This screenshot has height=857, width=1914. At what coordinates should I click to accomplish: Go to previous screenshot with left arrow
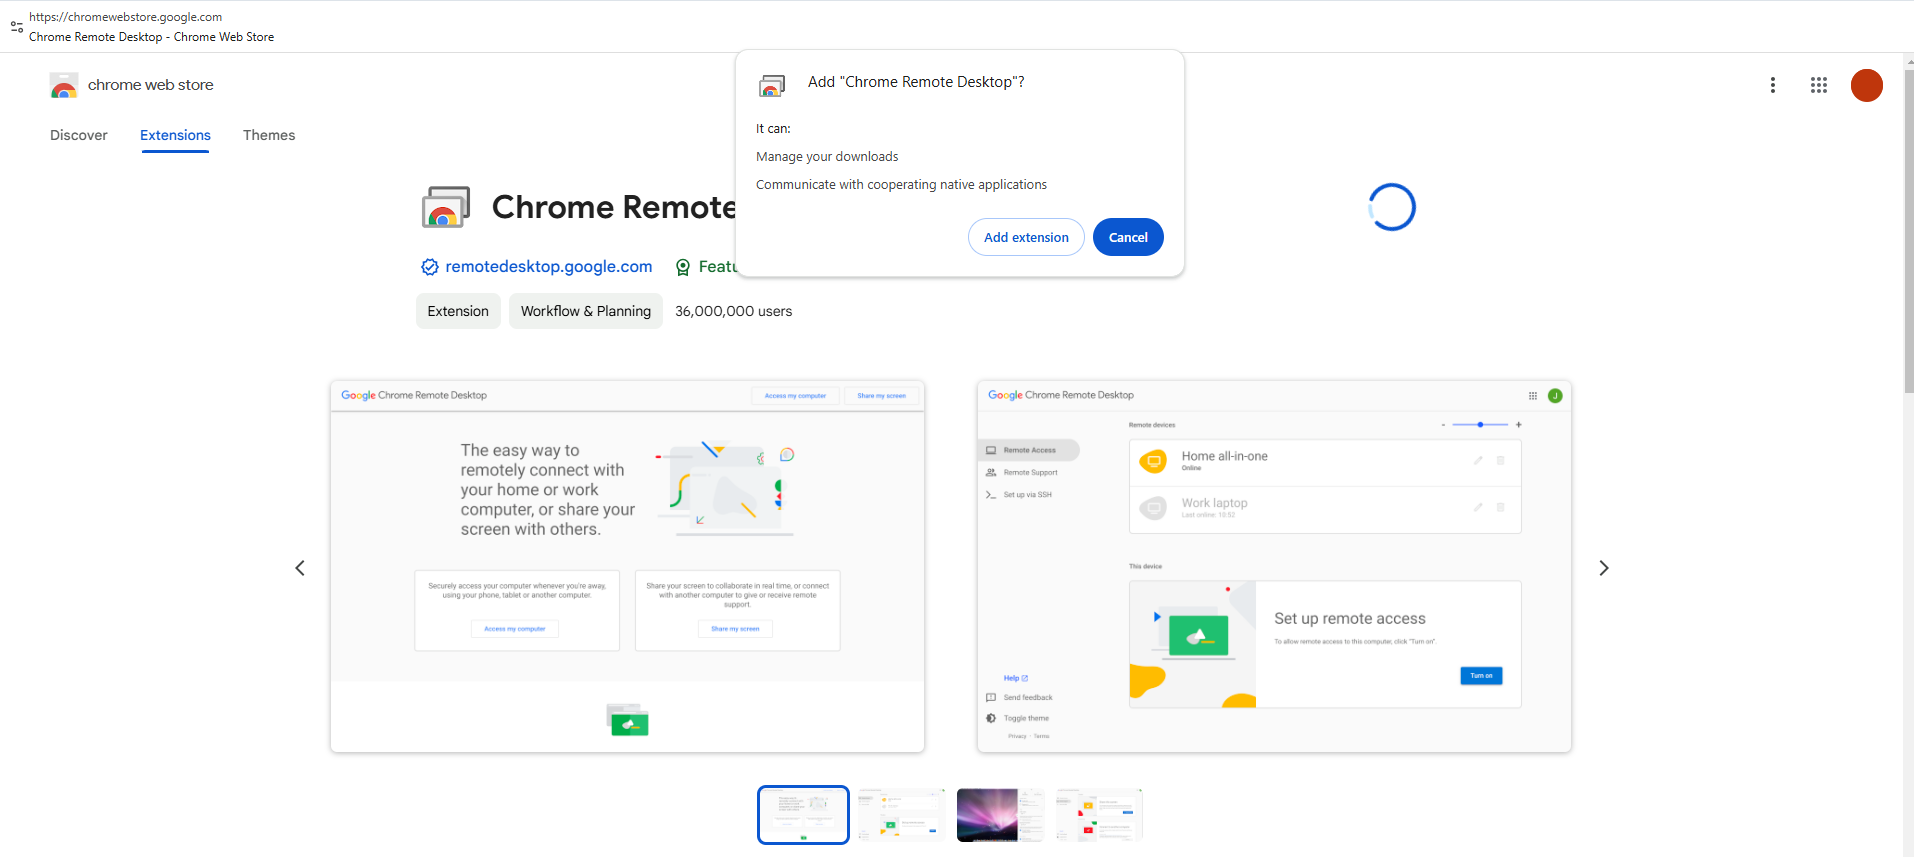tap(300, 568)
